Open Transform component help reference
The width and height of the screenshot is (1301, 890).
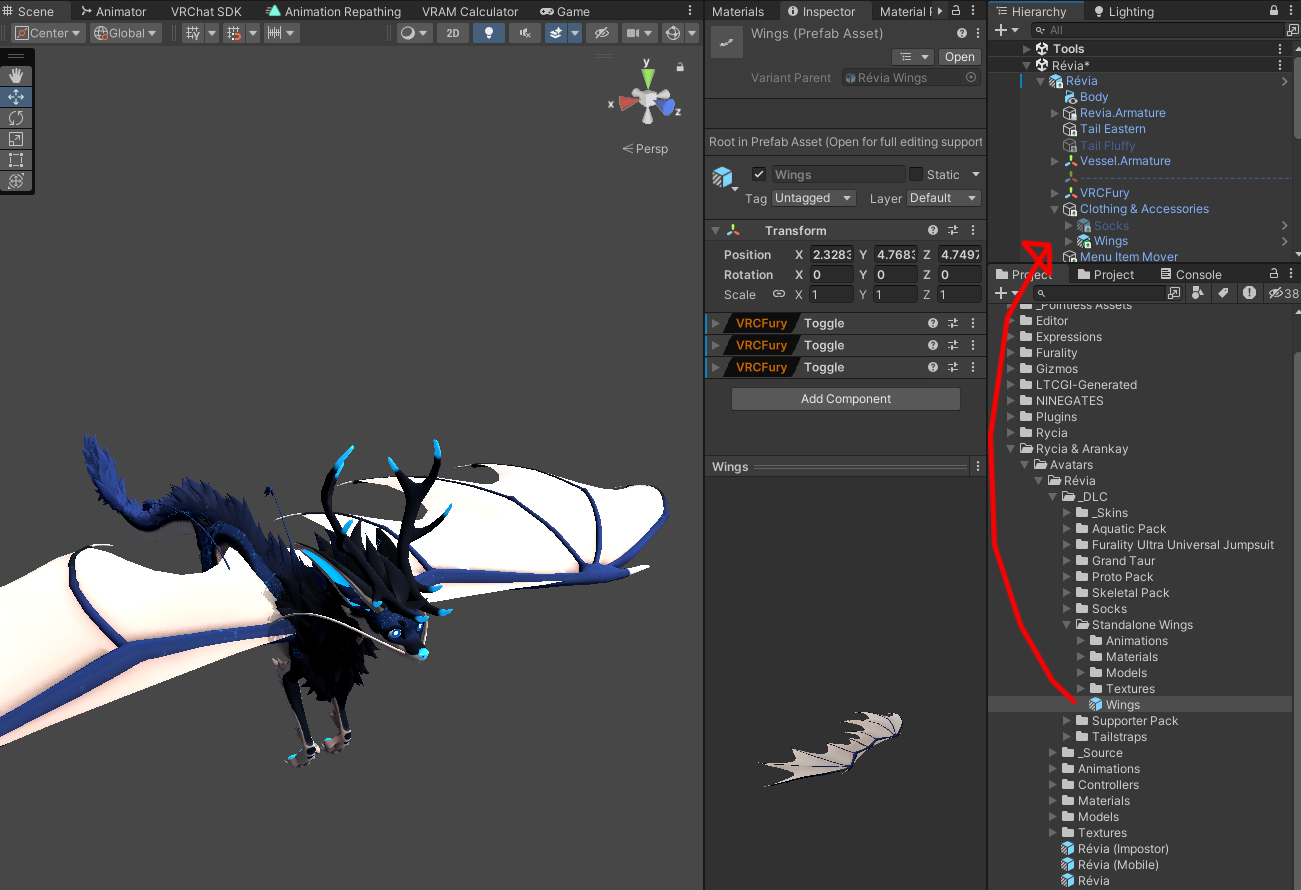coord(933,231)
